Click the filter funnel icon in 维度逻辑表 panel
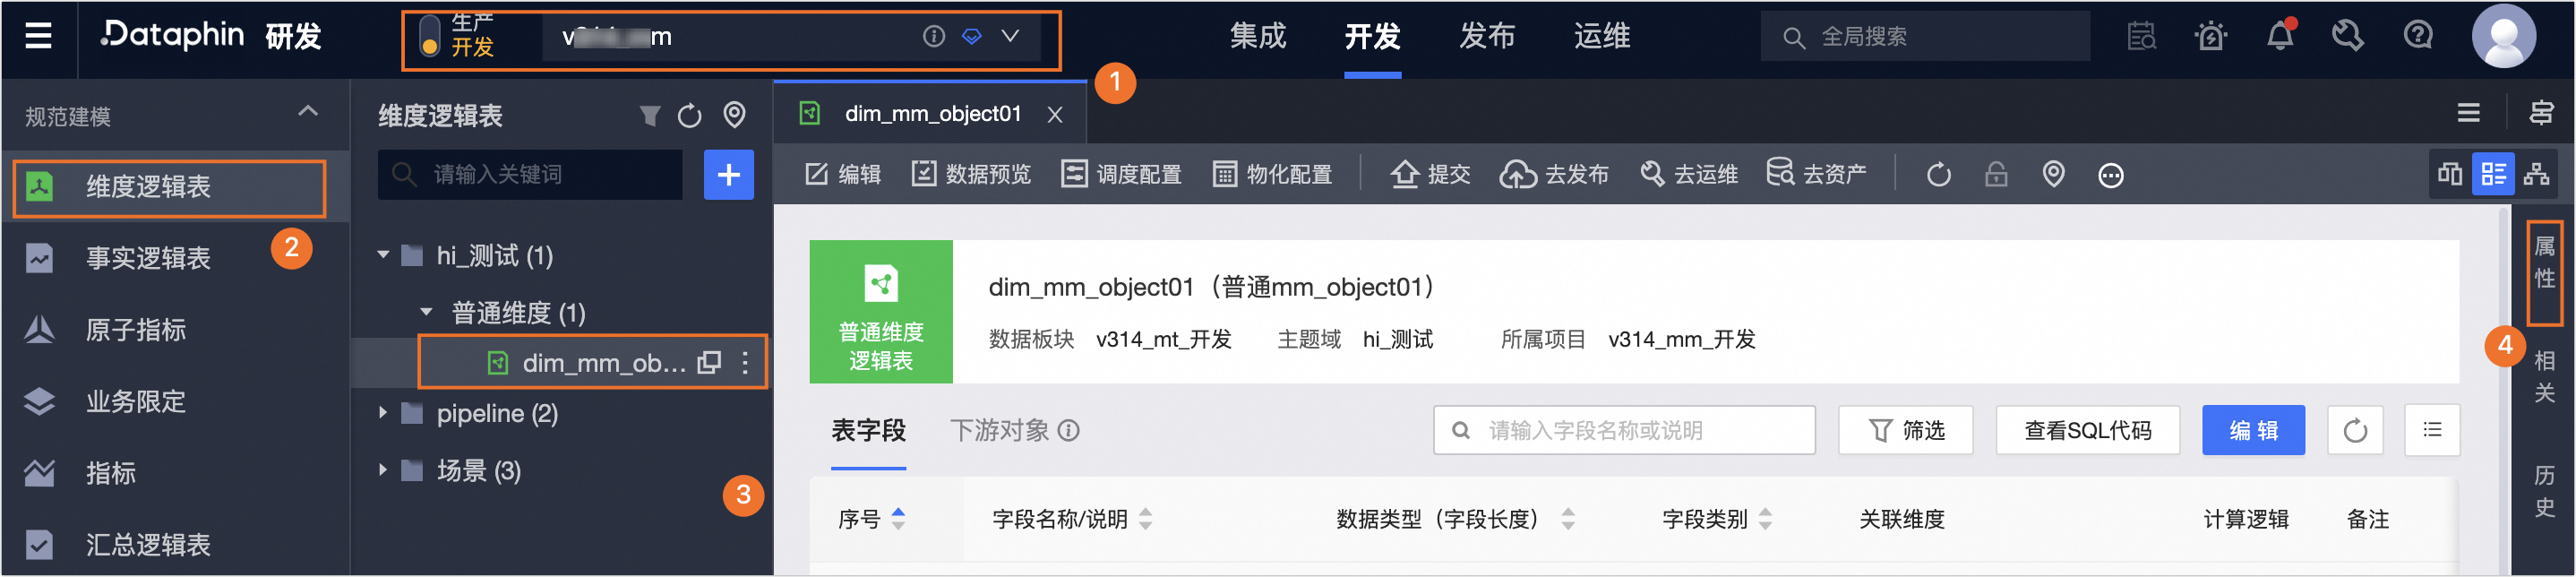This screenshot has height=577, width=2576. coord(649,116)
